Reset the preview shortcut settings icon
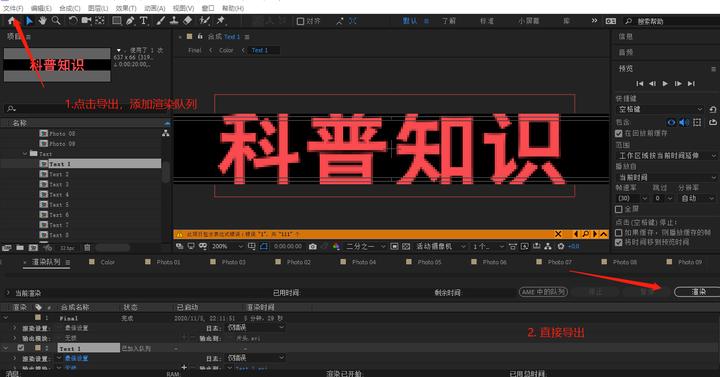The image size is (720, 377). point(713,109)
